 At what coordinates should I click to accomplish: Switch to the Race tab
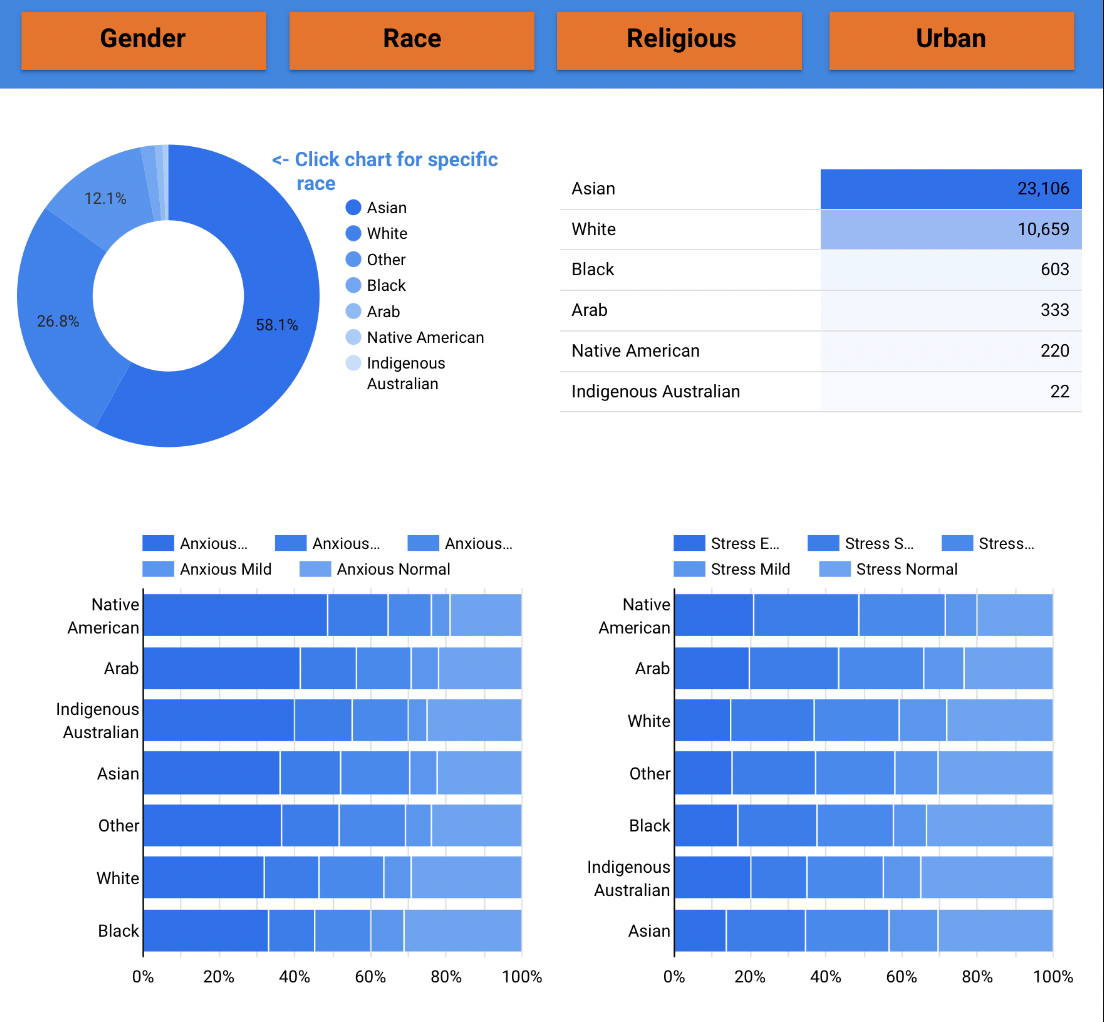(x=412, y=40)
